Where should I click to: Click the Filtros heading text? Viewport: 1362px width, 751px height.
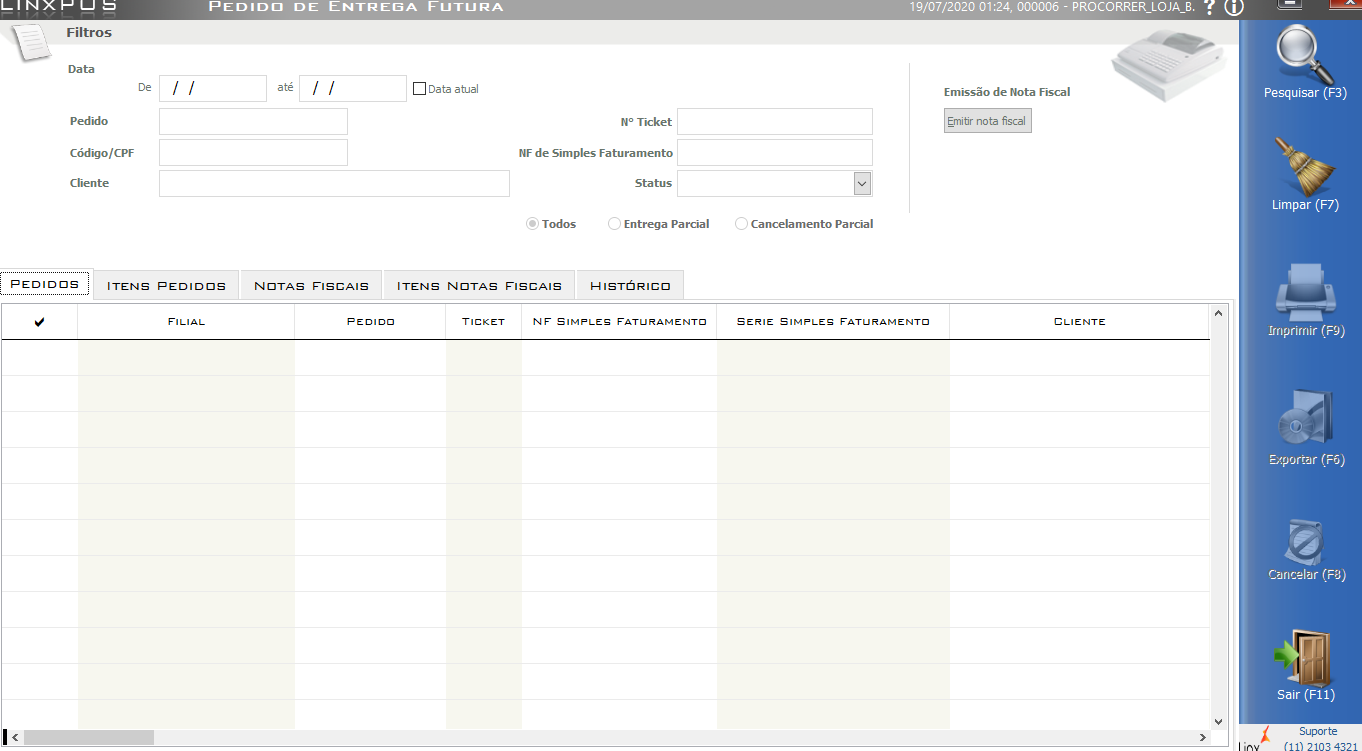click(89, 33)
